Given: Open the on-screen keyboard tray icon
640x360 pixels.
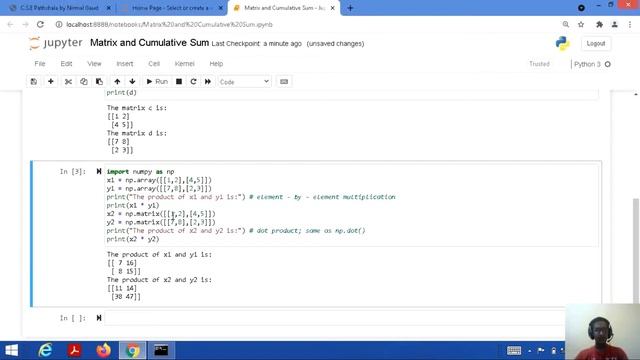Looking at the screenshot, I should coord(514,351).
